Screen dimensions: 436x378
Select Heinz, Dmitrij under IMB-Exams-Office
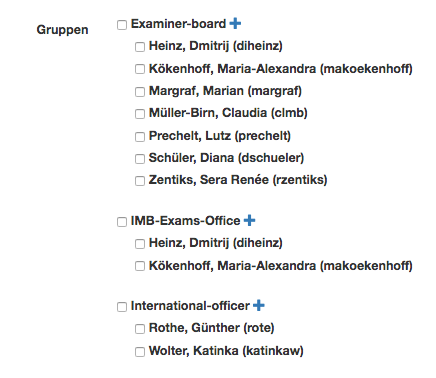click(x=140, y=244)
